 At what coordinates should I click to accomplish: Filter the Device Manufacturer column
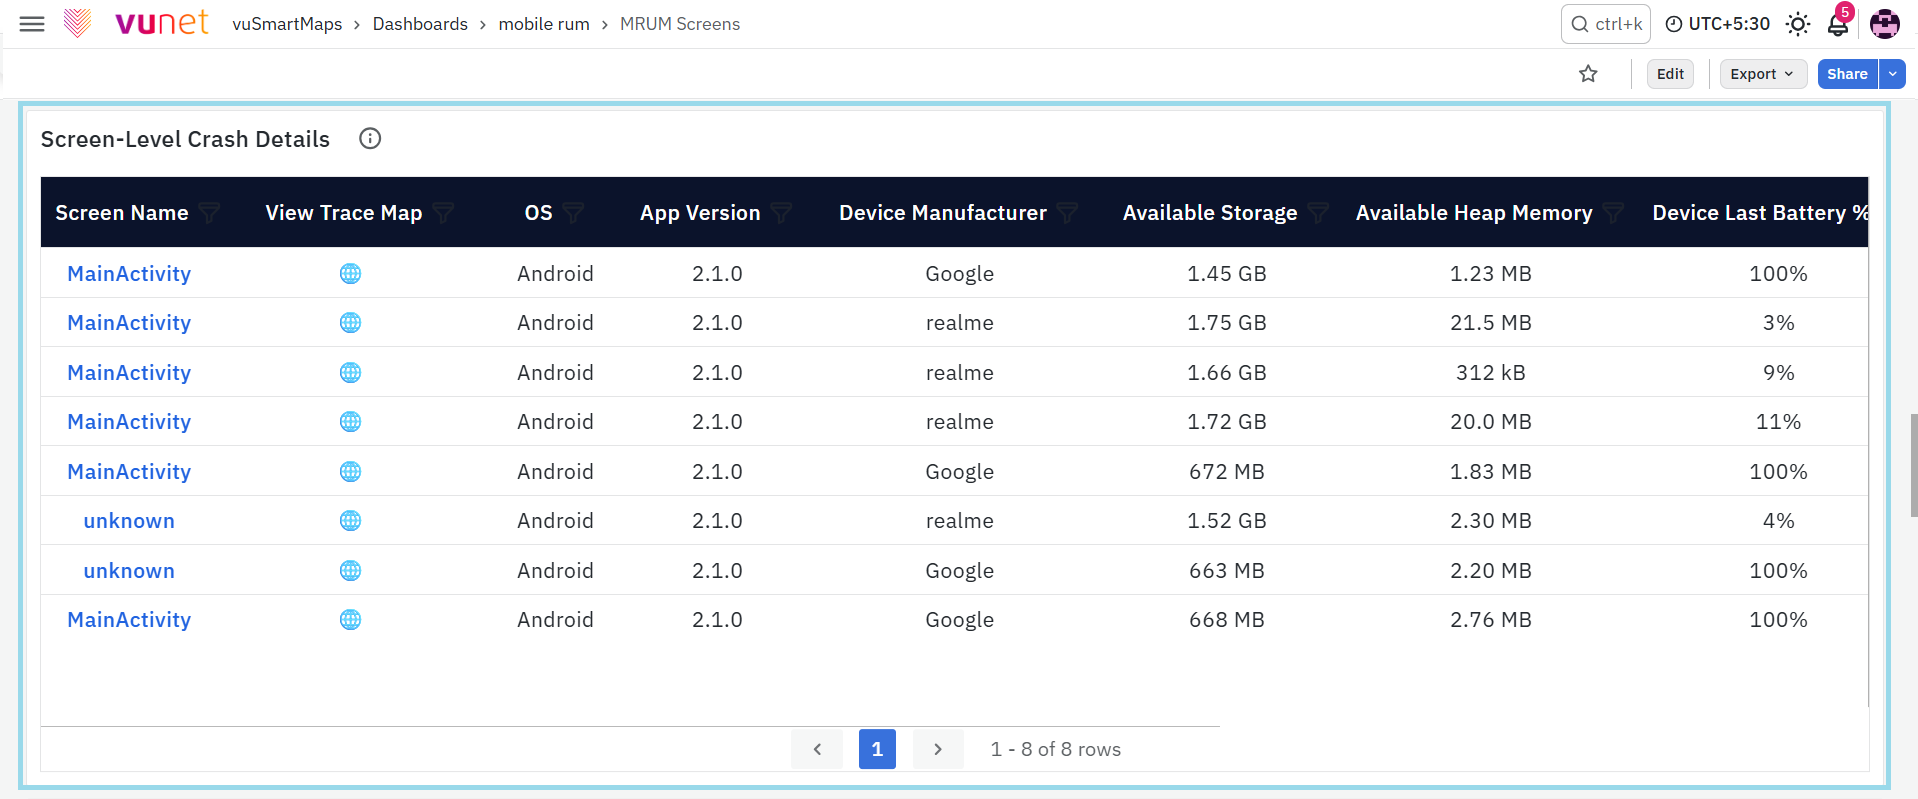pos(1067,213)
